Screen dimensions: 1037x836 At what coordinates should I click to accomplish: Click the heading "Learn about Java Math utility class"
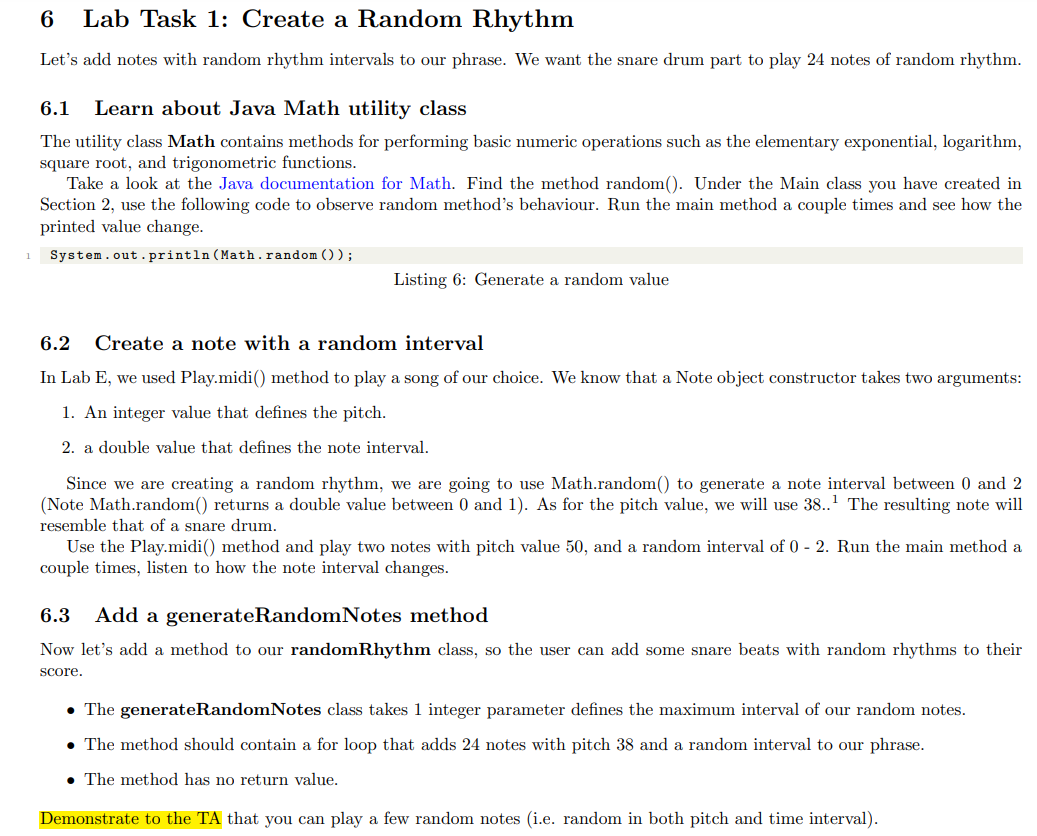click(x=280, y=108)
